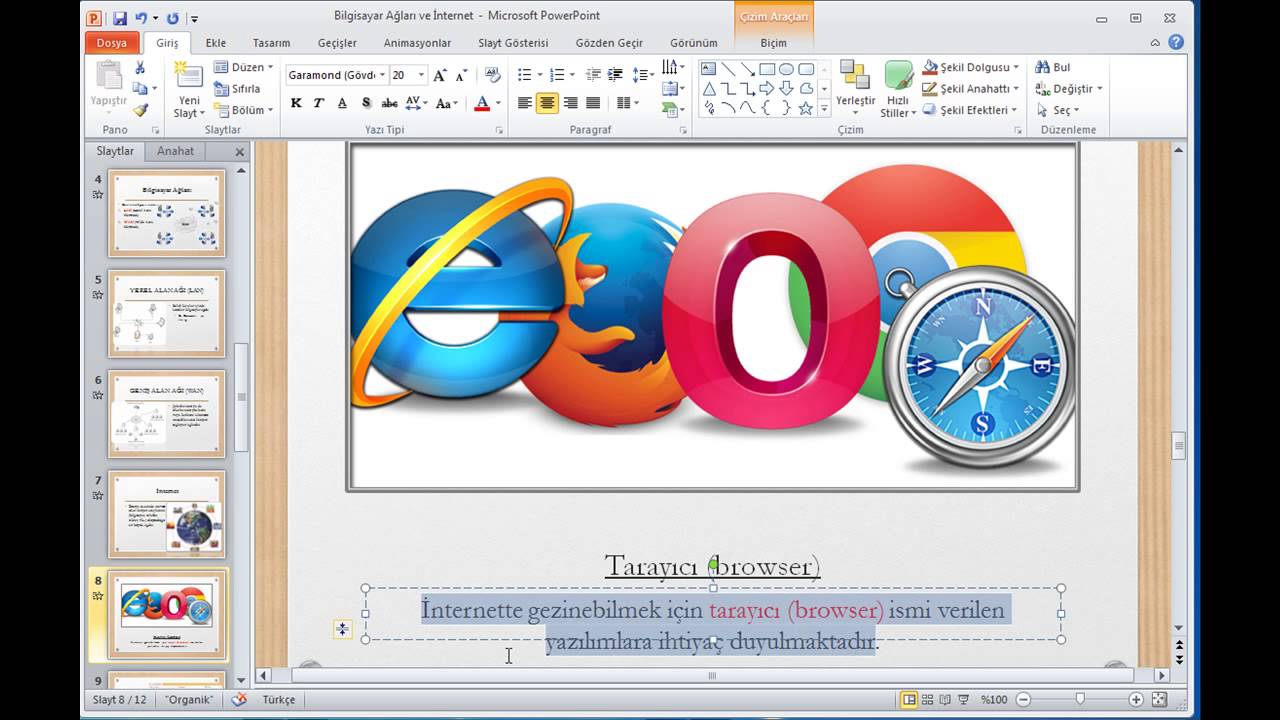Viewport: 1280px width, 720px height.
Task: Select the rounded rectangle shape
Action: tap(806, 69)
